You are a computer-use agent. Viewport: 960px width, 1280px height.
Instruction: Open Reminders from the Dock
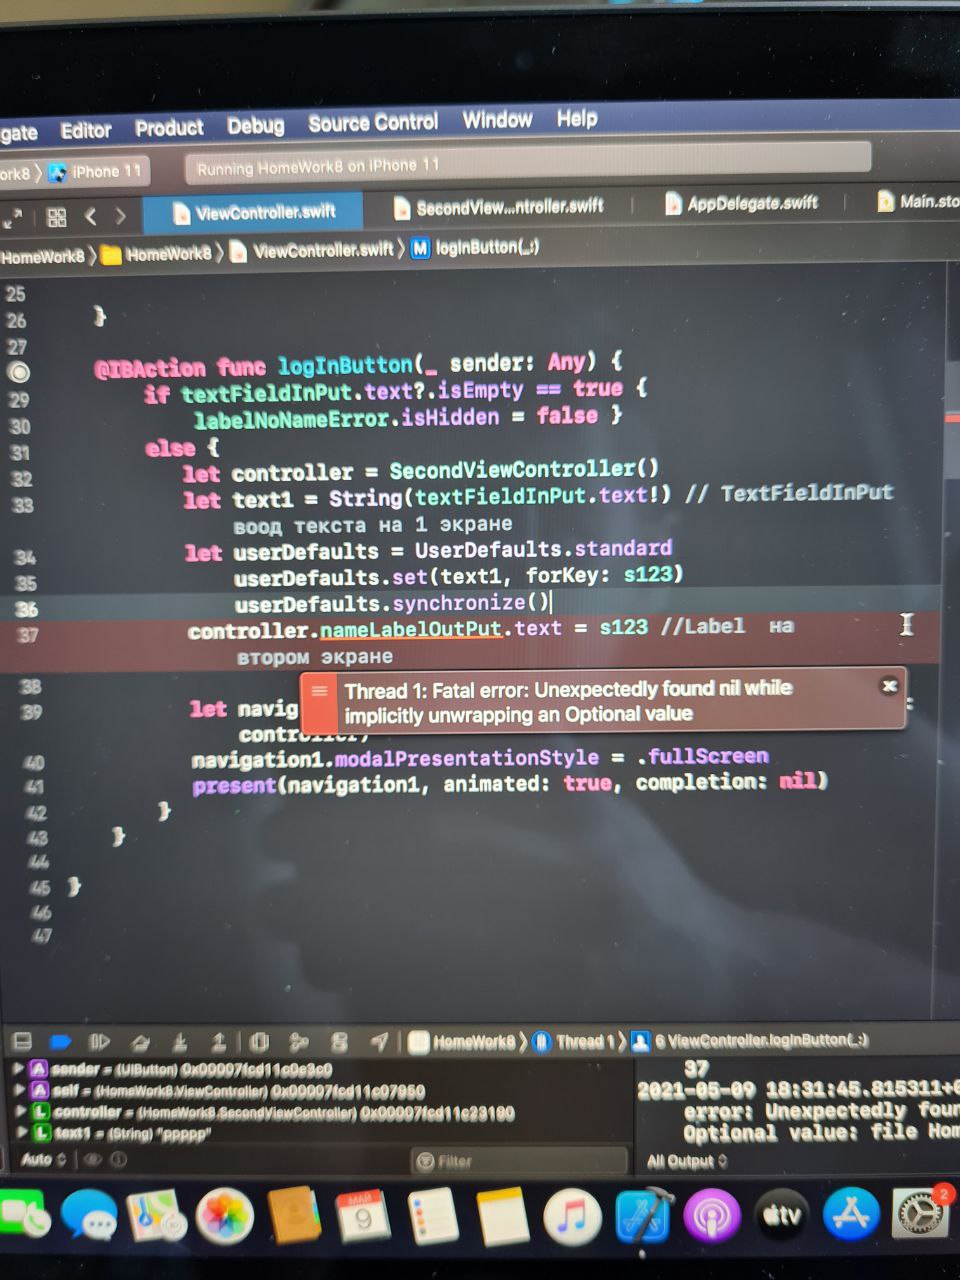[x=433, y=1217]
